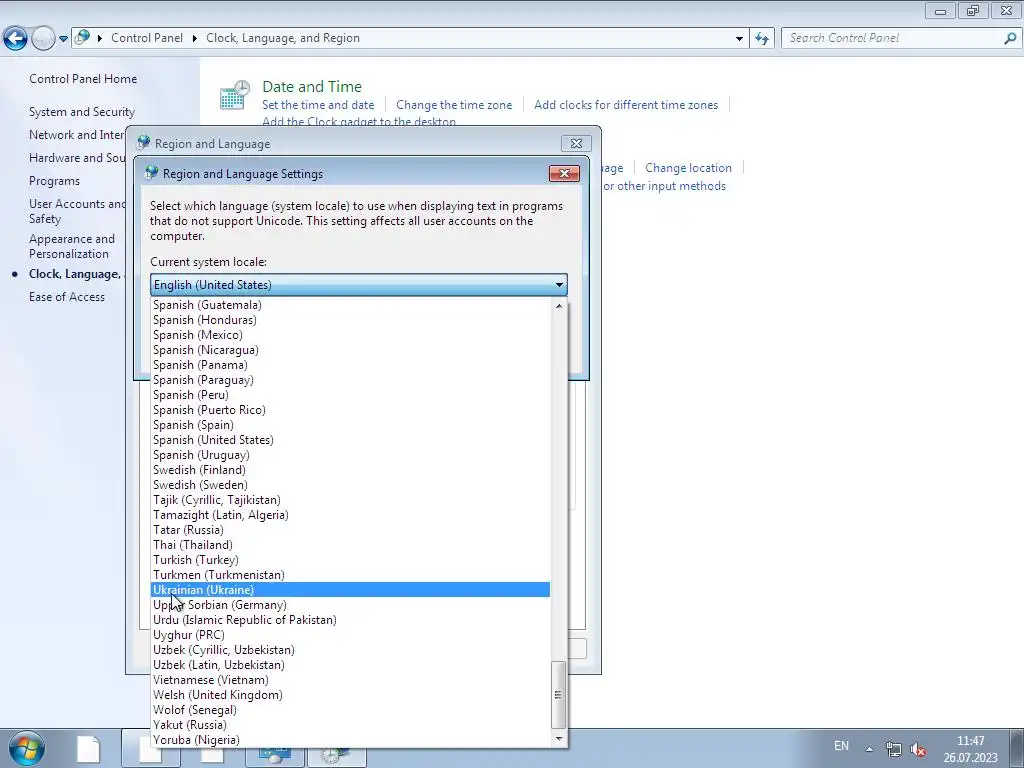Open Set the time and date
Image resolution: width=1024 pixels, height=768 pixels.
tap(318, 104)
